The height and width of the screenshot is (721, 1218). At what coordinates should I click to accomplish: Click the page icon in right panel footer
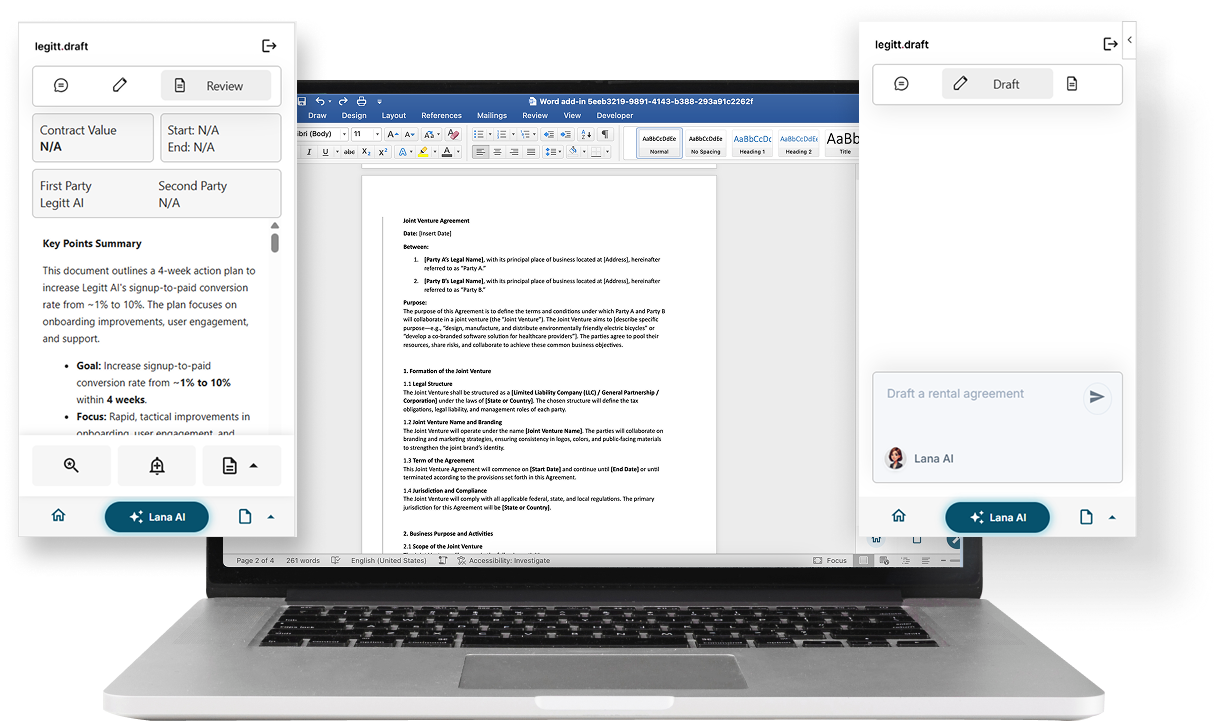click(1086, 517)
